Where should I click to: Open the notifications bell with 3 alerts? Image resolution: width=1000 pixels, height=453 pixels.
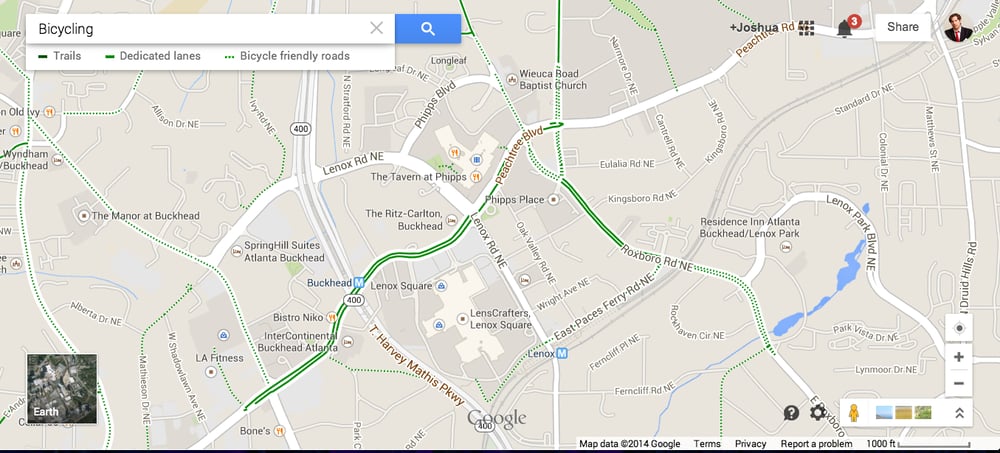pyautogui.click(x=848, y=27)
